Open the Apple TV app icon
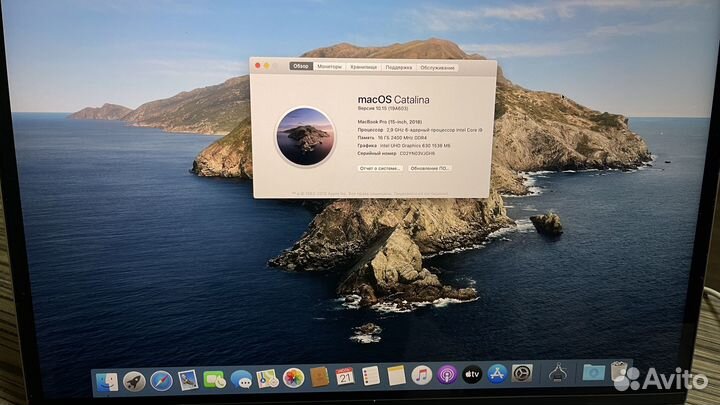Screen dimensions: 720x405 click(x=472, y=374)
